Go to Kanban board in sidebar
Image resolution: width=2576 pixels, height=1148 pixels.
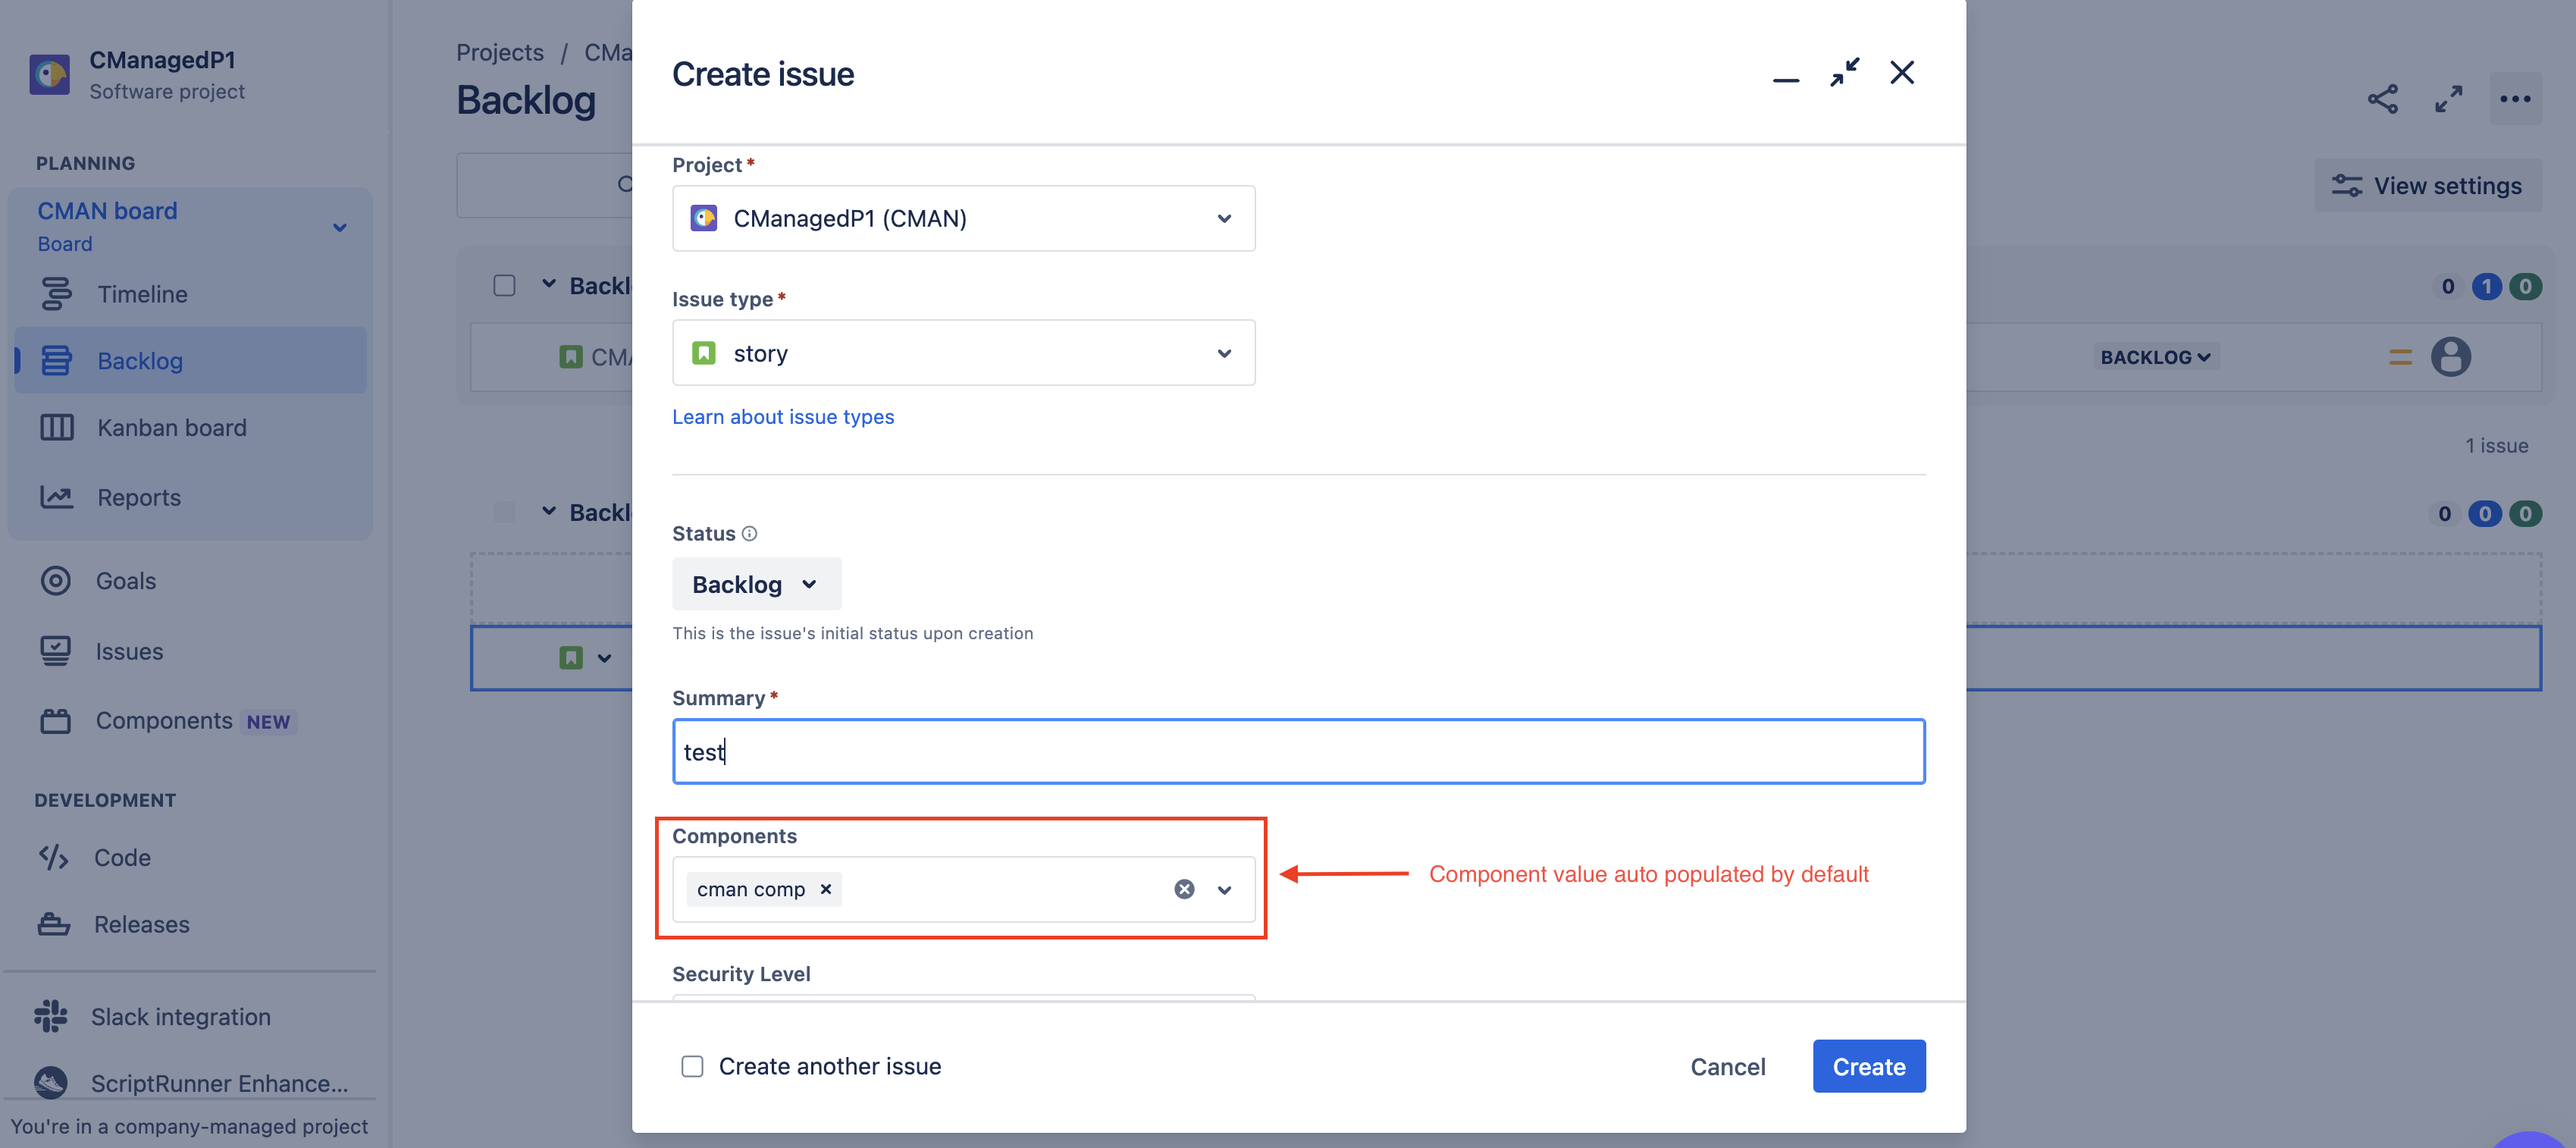(171, 428)
